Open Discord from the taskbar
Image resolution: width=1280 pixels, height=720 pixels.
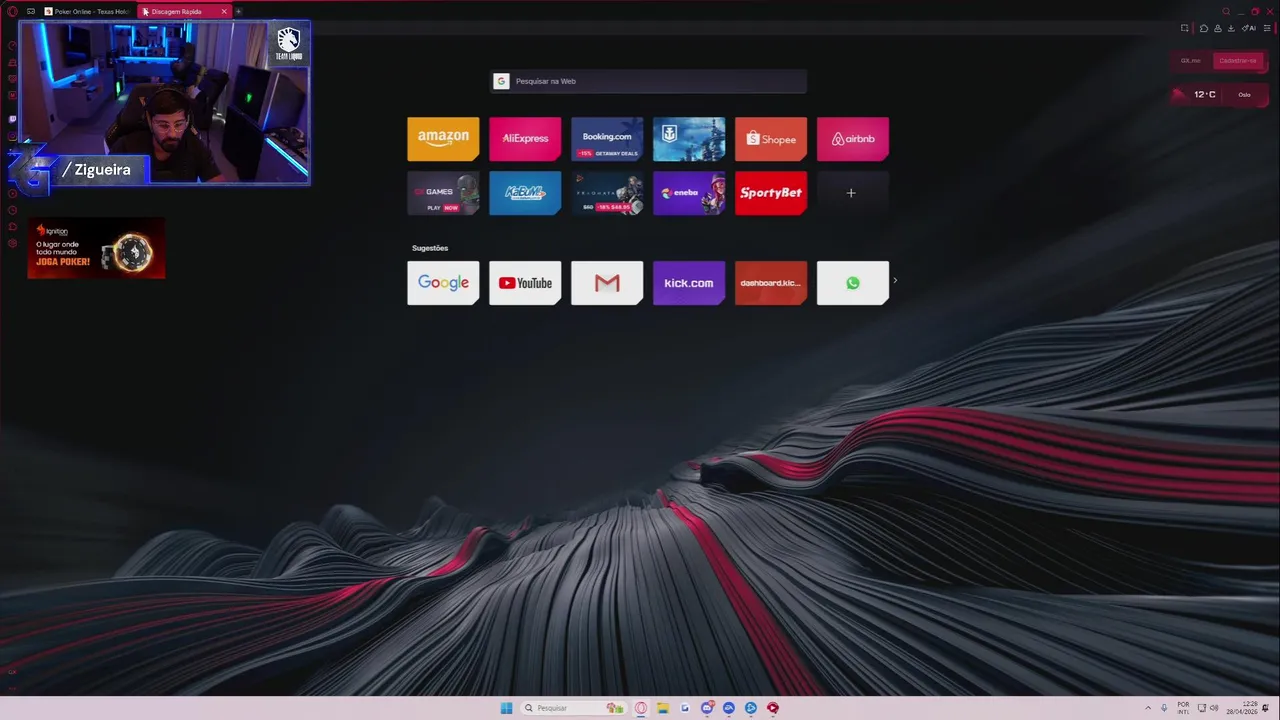[707, 708]
